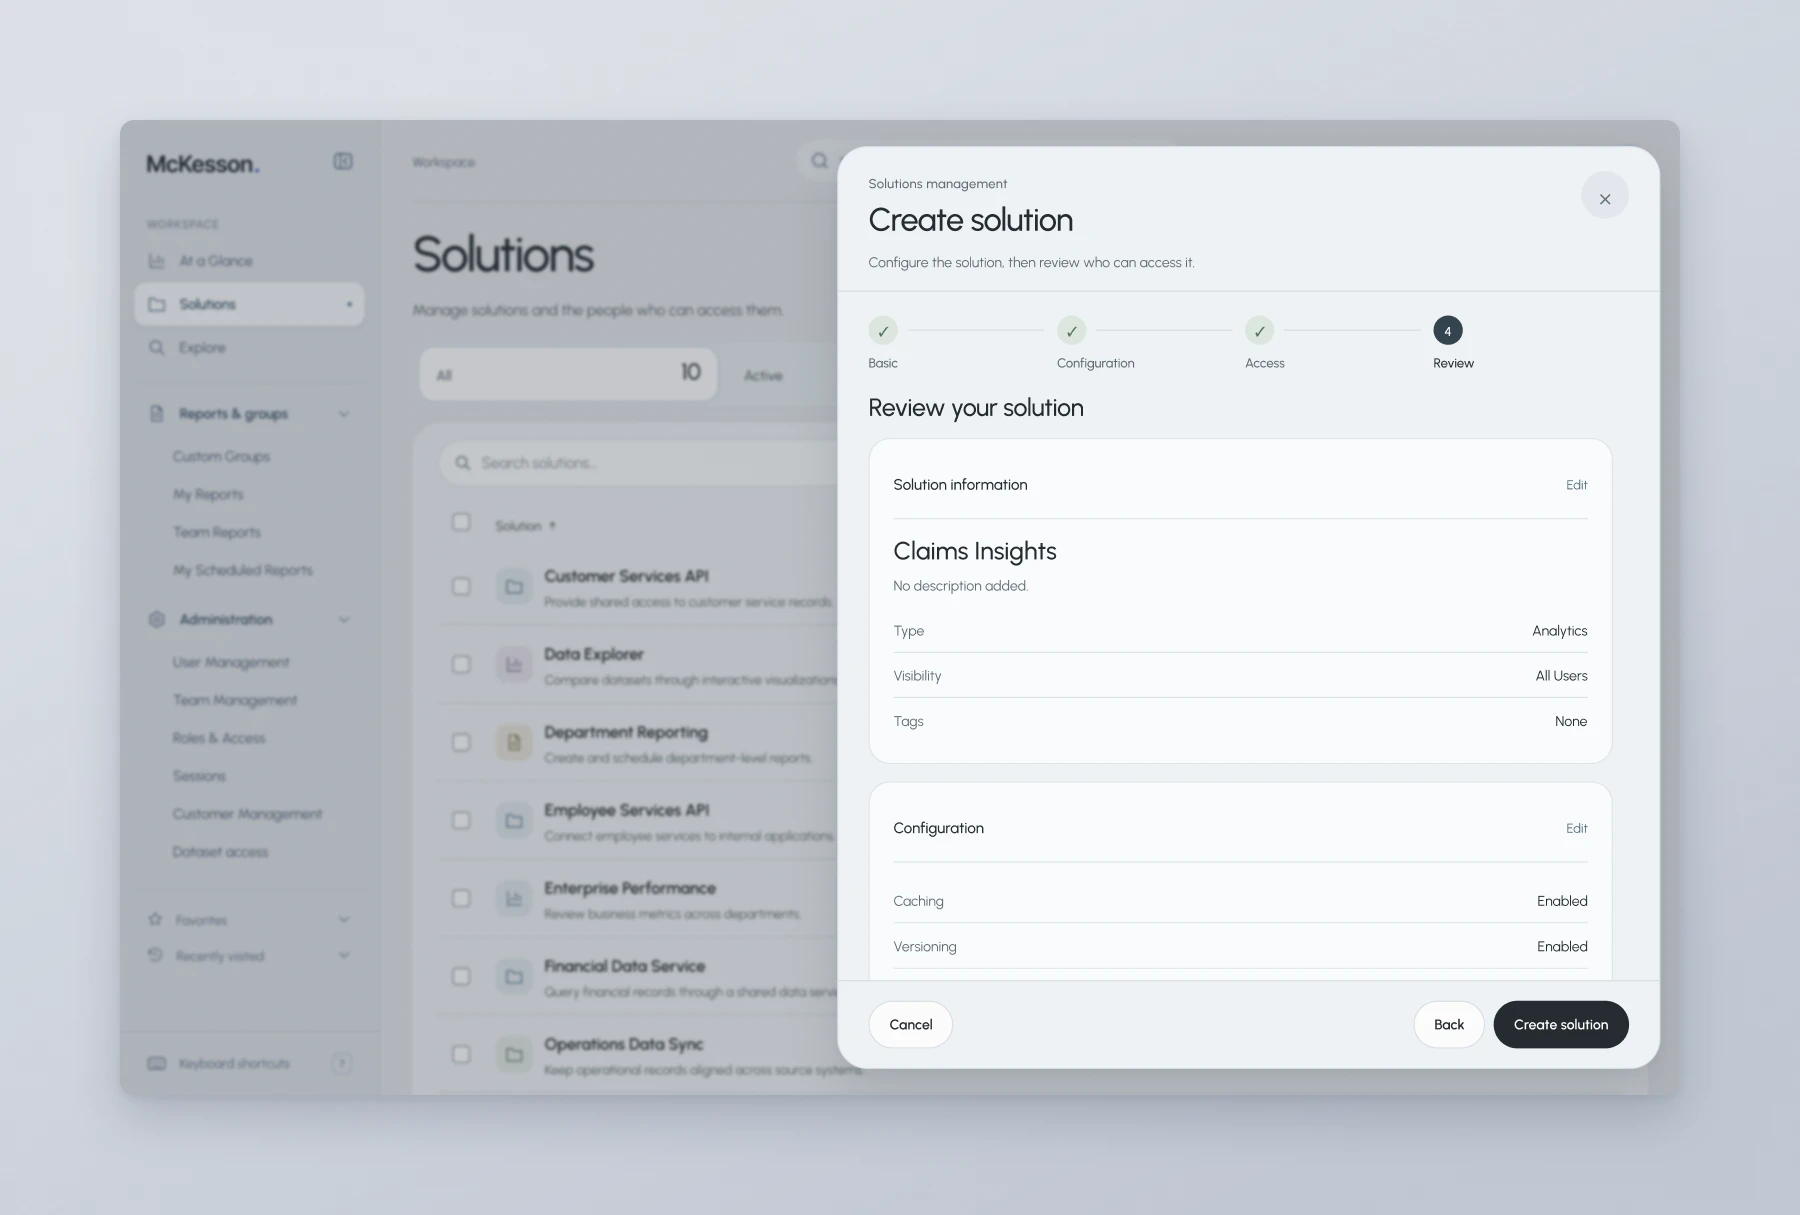Switch to the Active tab
The image size is (1800, 1215).
point(763,375)
